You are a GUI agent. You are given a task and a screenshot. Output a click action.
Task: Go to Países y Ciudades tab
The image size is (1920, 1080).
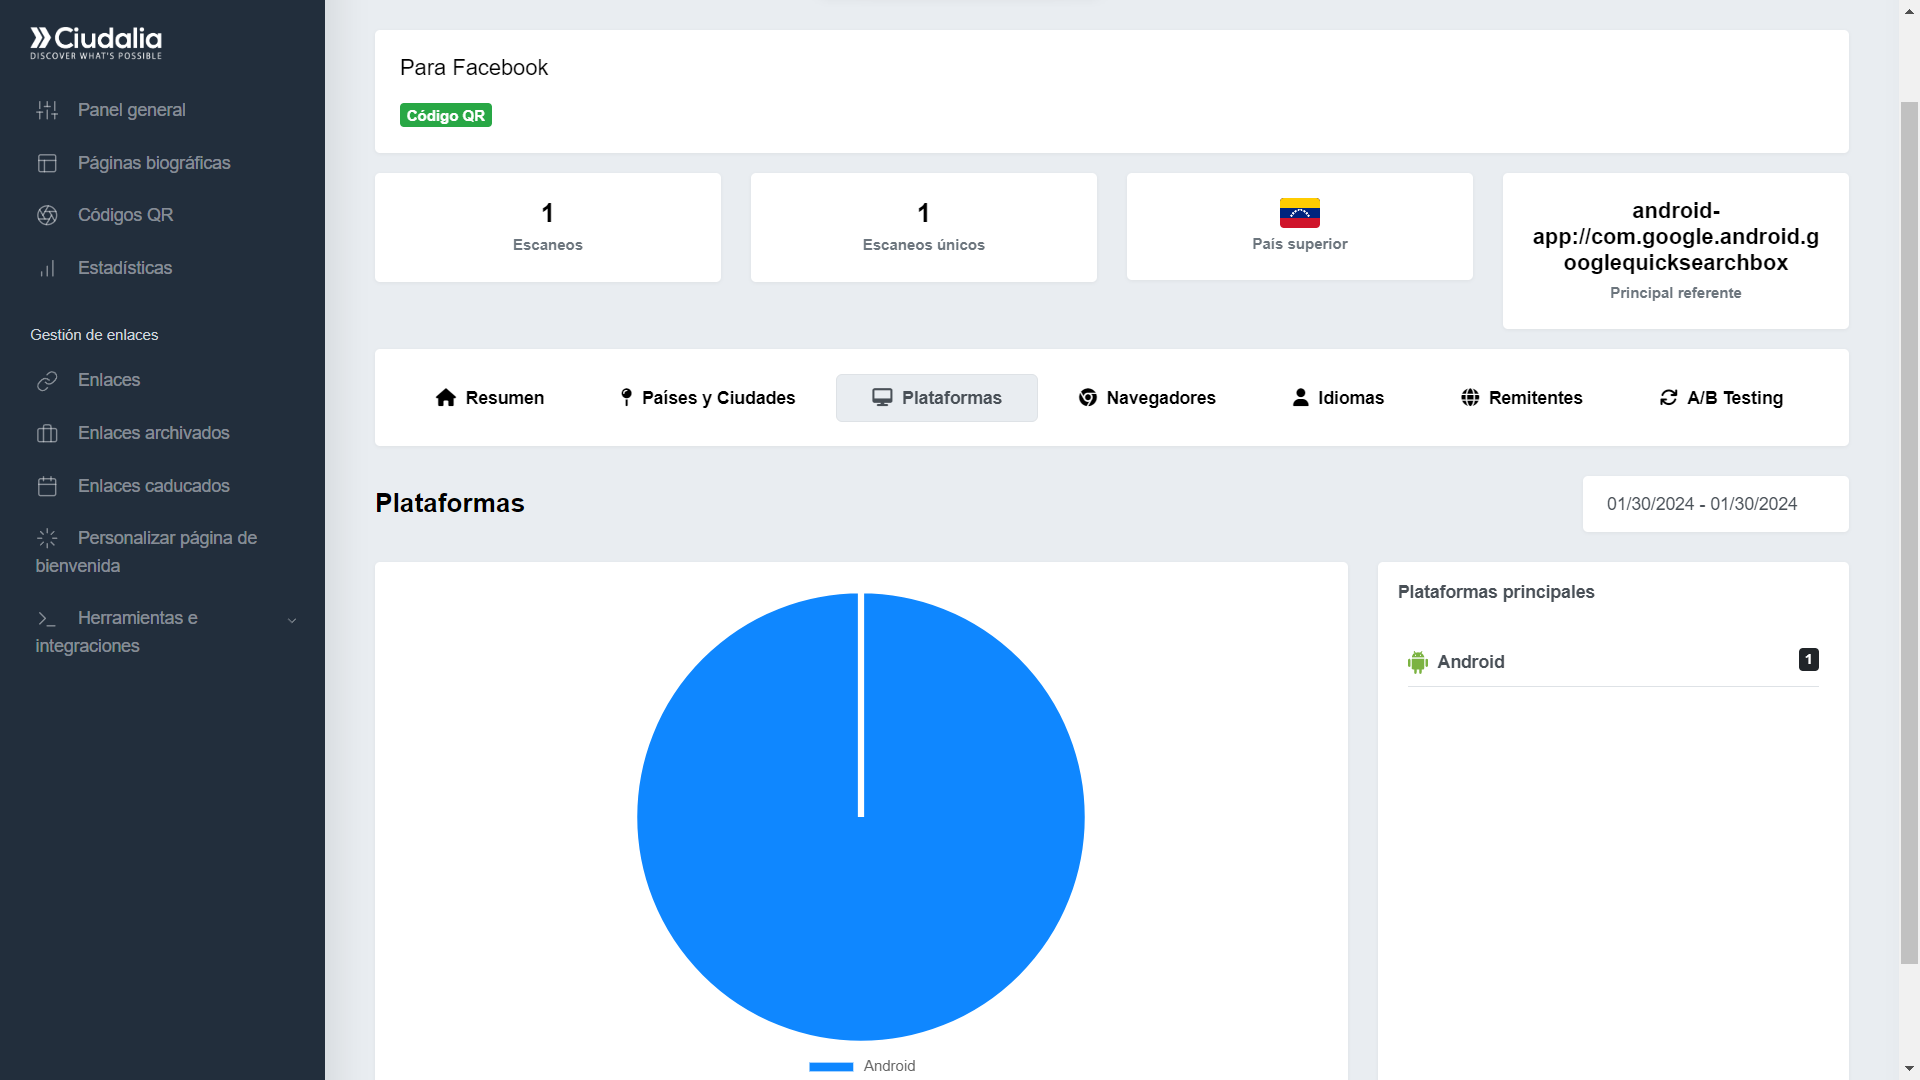click(707, 398)
